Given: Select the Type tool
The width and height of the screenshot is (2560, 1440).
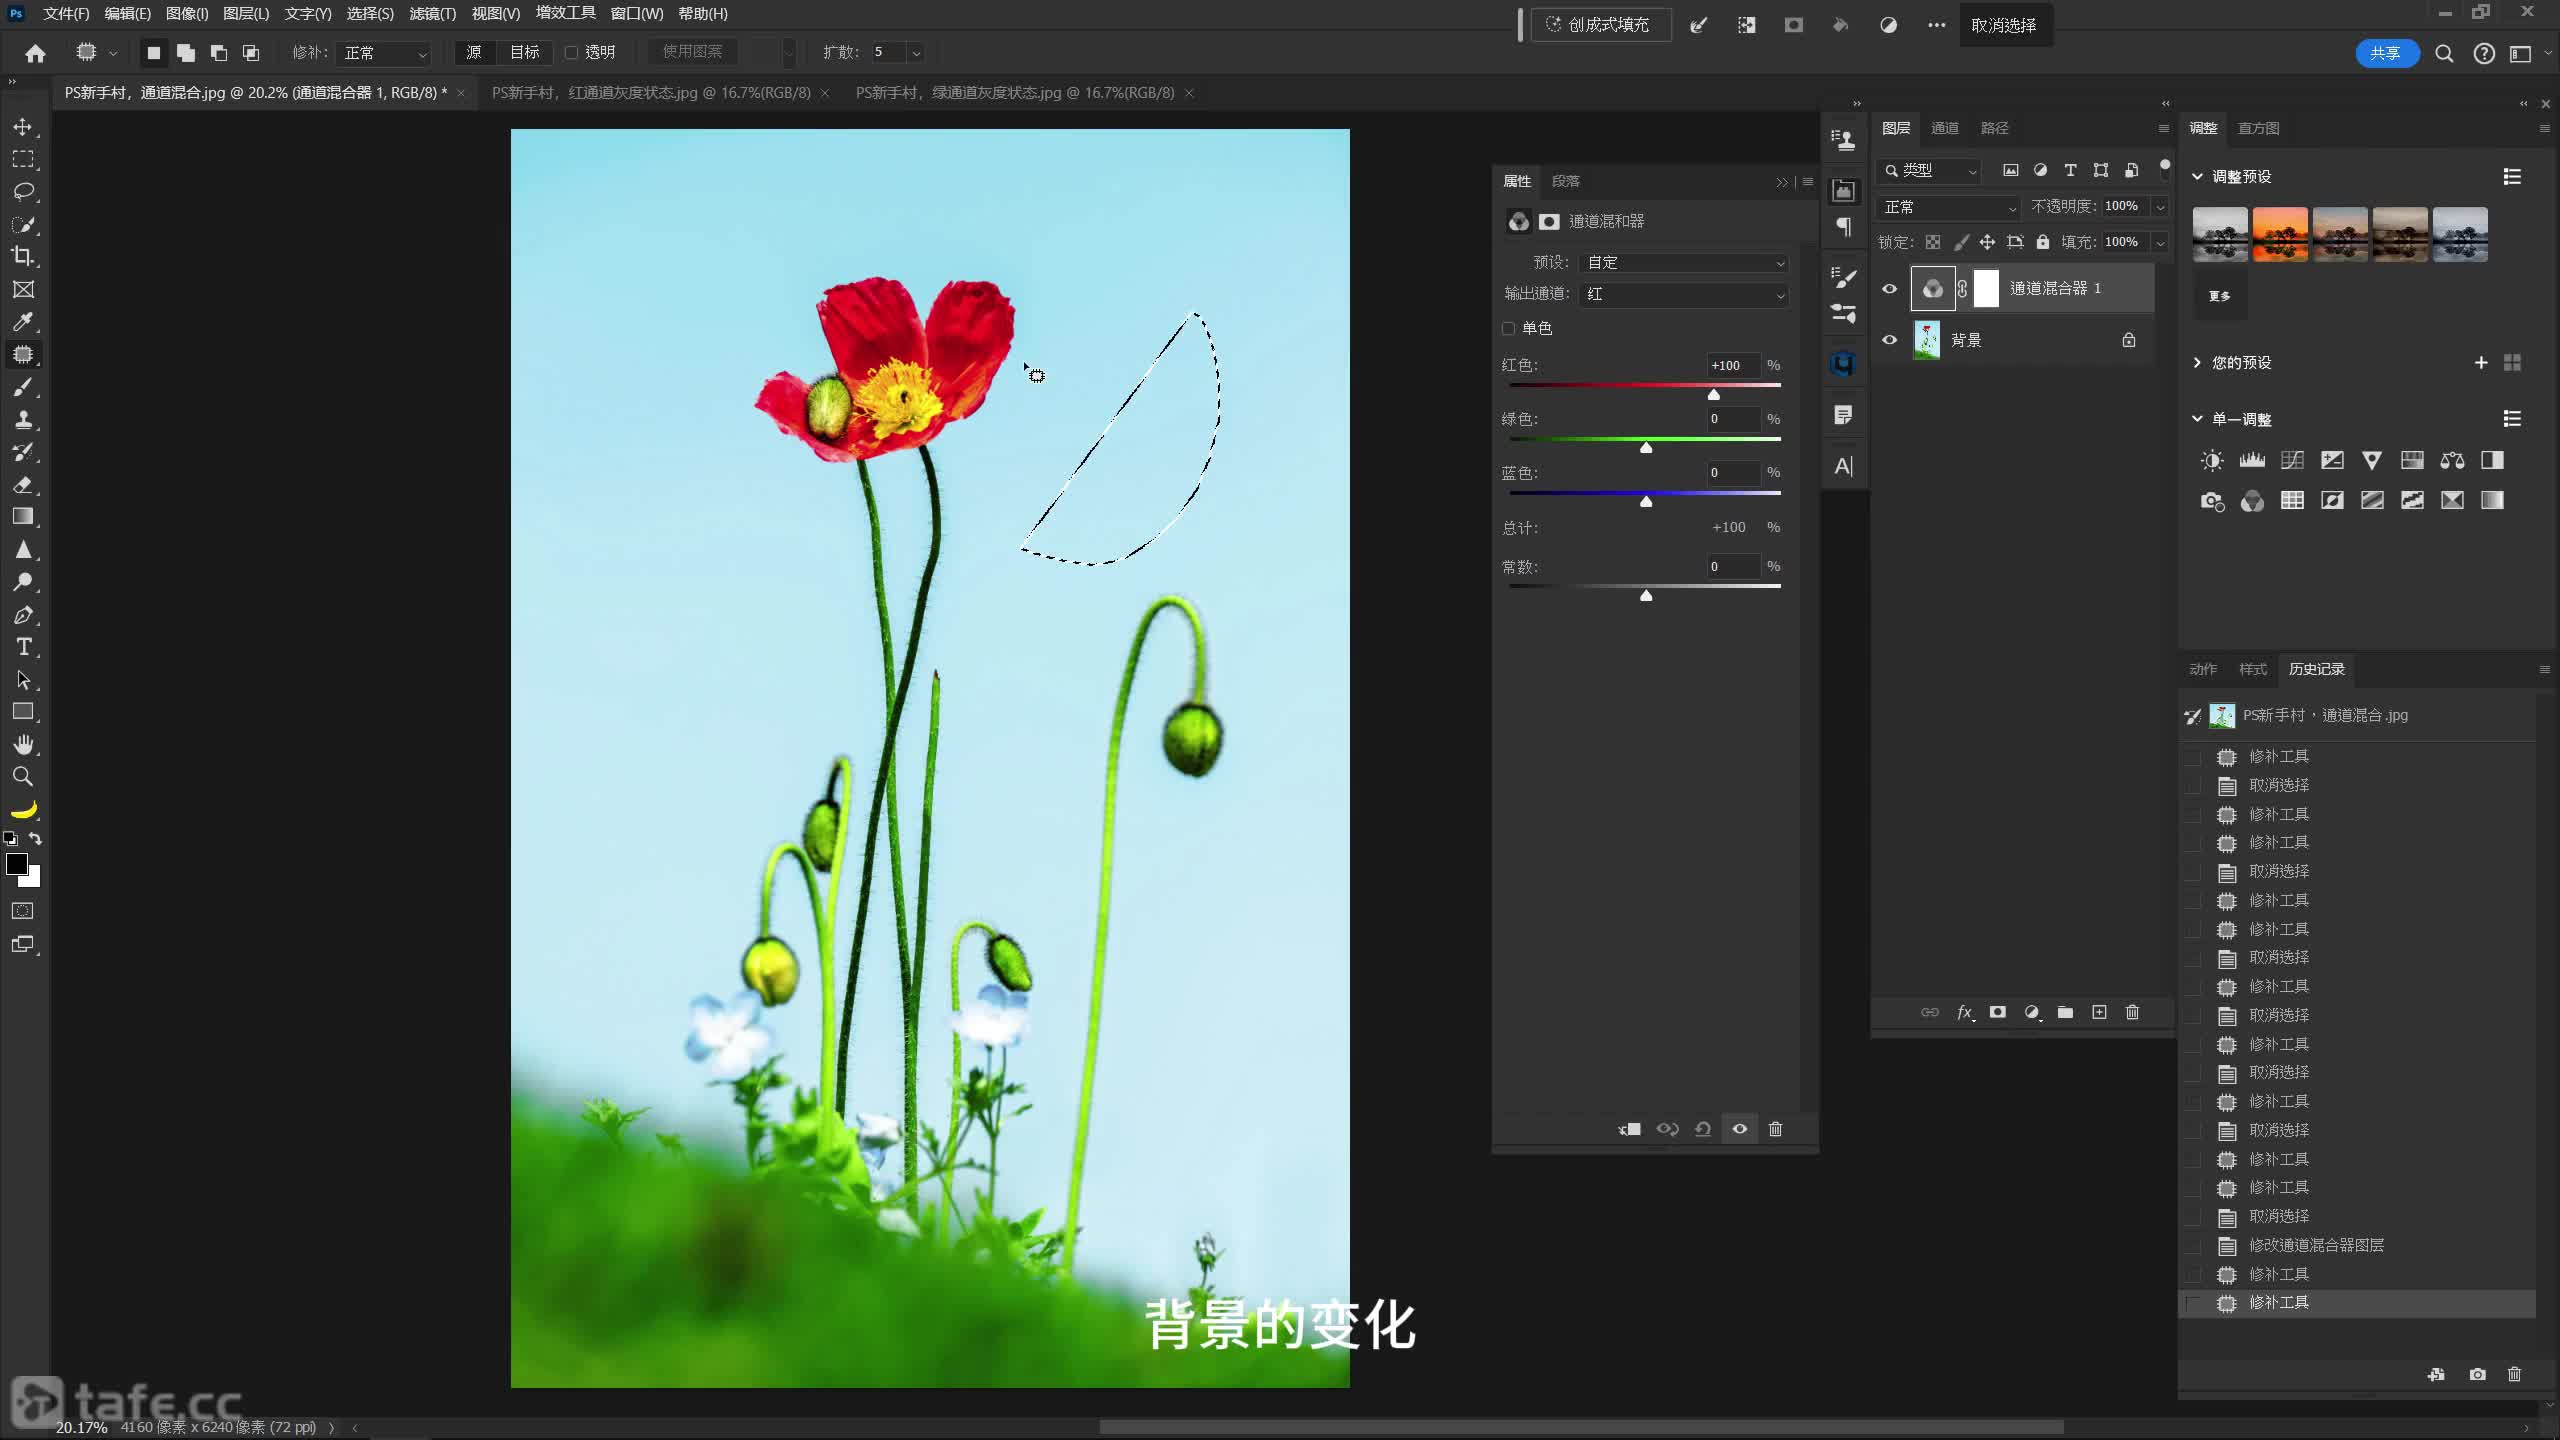Looking at the screenshot, I should (x=24, y=647).
